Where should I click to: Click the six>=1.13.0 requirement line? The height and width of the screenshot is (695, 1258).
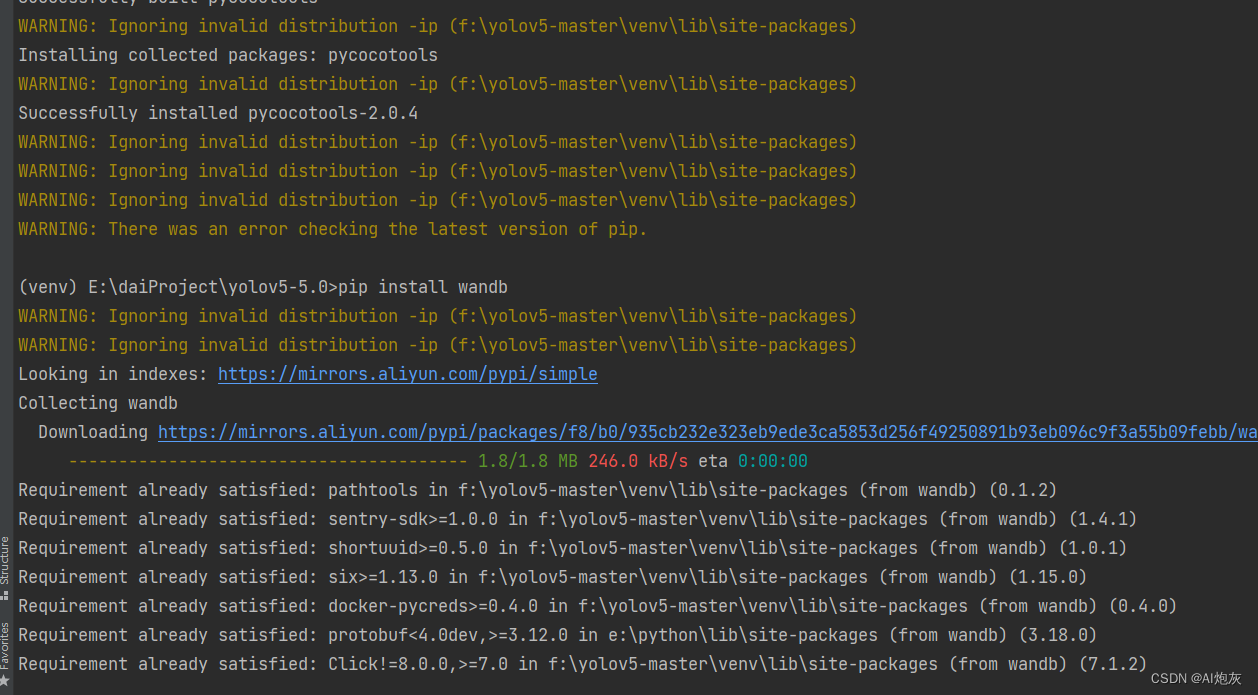point(553,577)
